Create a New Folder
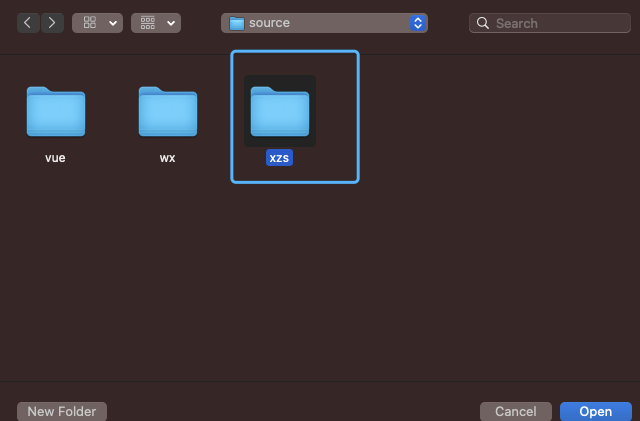This screenshot has width=640, height=421. (x=62, y=411)
